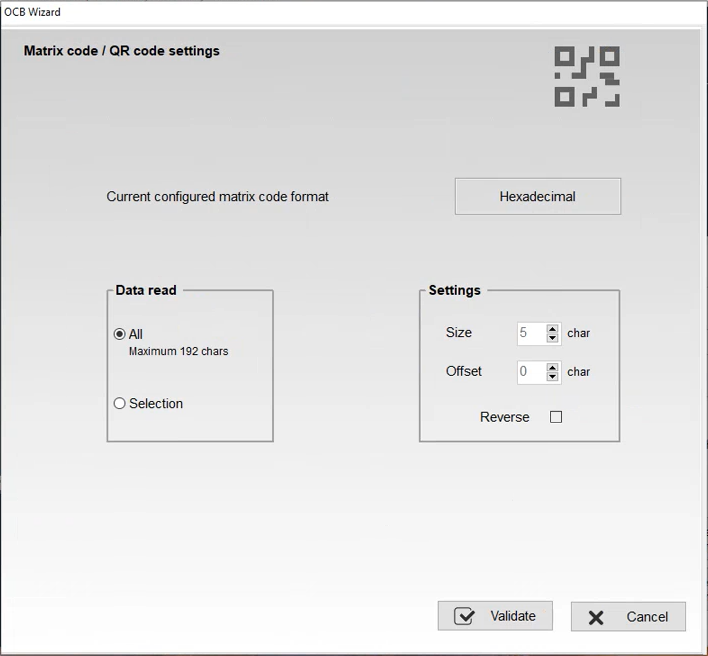Click the Maximum 192 chars text

pos(178,352)
